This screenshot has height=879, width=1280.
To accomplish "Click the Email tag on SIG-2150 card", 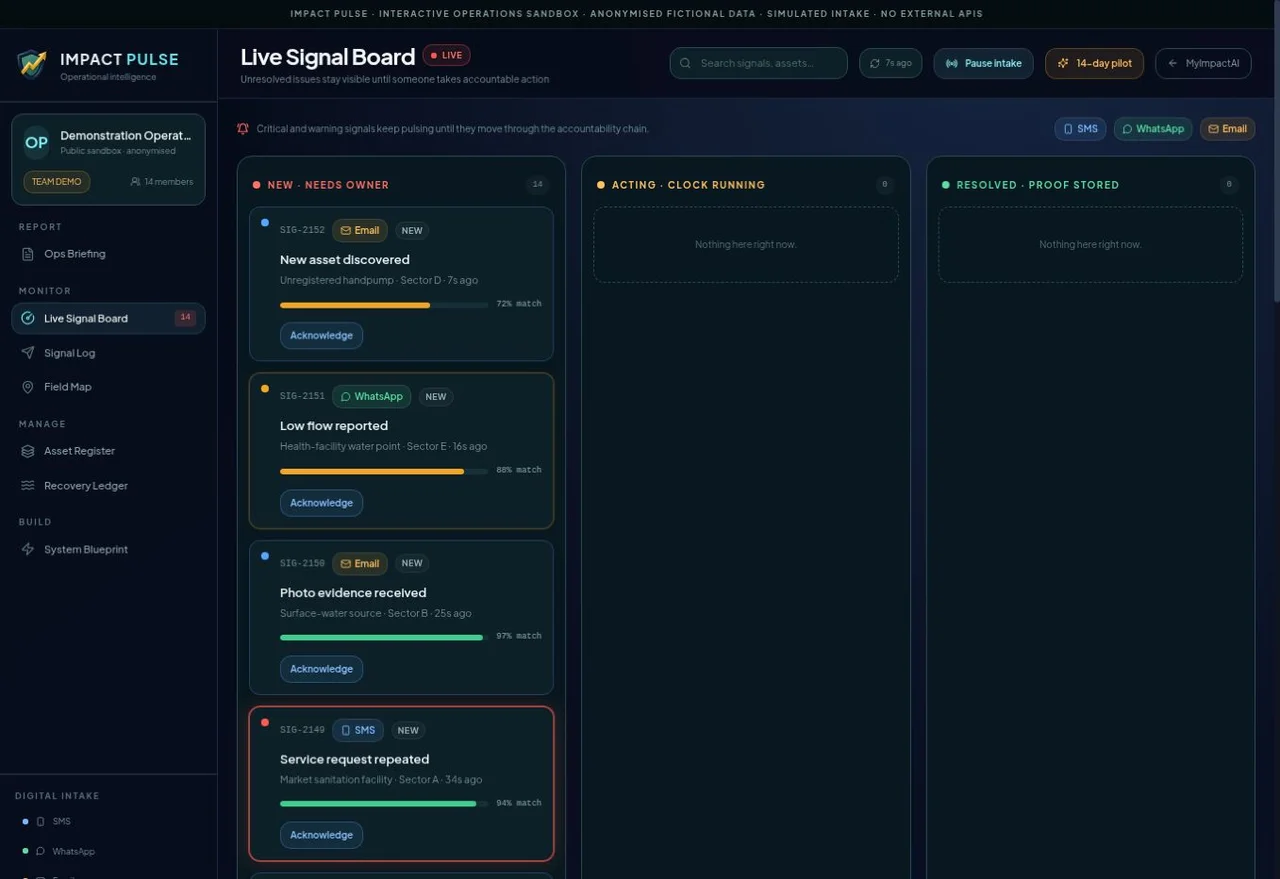I will (x=360, y=563).
